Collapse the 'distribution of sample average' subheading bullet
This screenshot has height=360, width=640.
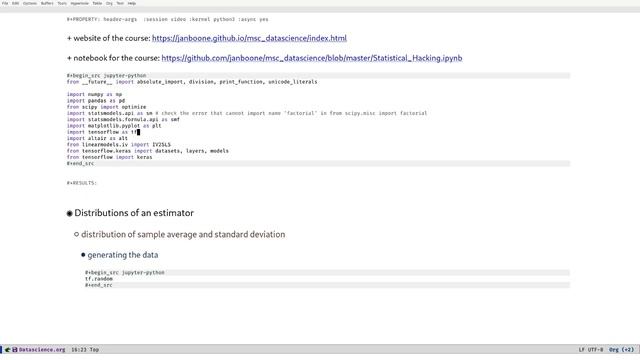pos(76,234)
